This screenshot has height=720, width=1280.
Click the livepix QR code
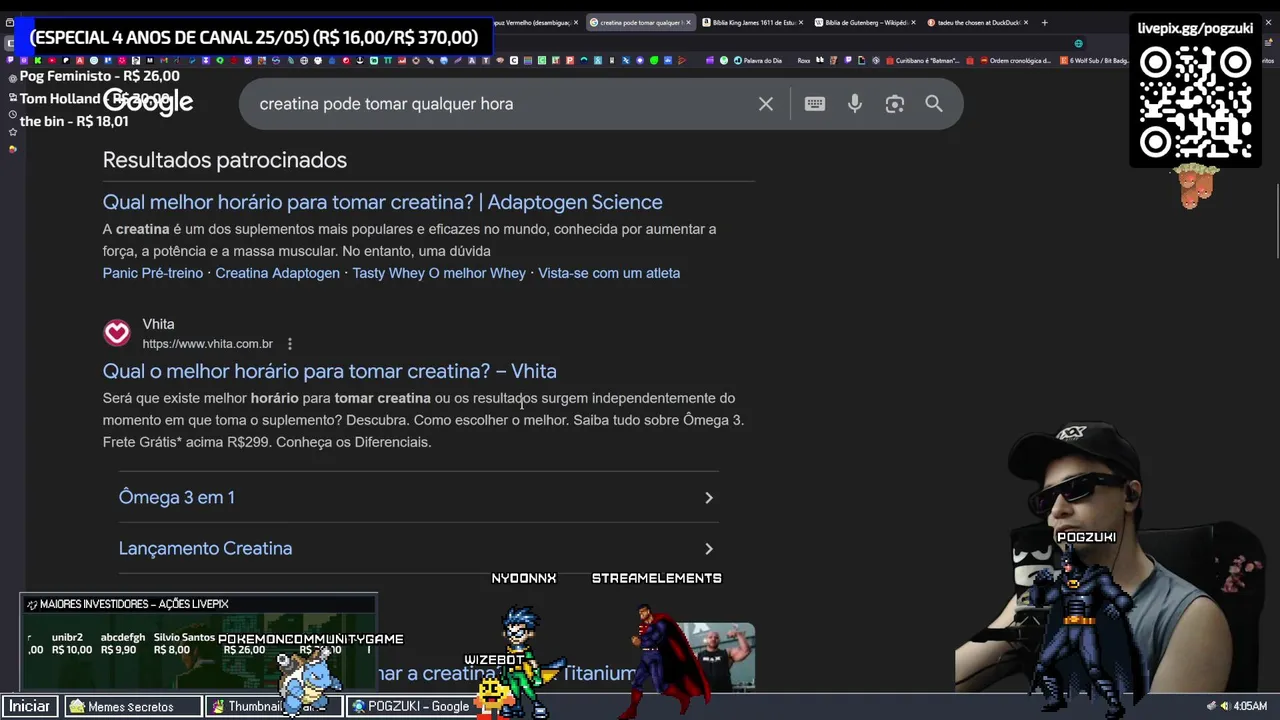1195,103
